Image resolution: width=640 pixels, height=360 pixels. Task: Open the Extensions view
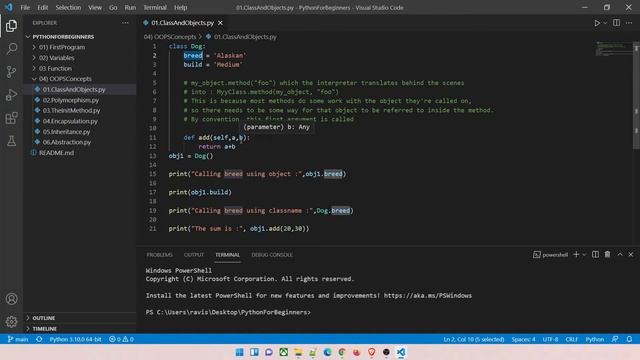[11, 118]
